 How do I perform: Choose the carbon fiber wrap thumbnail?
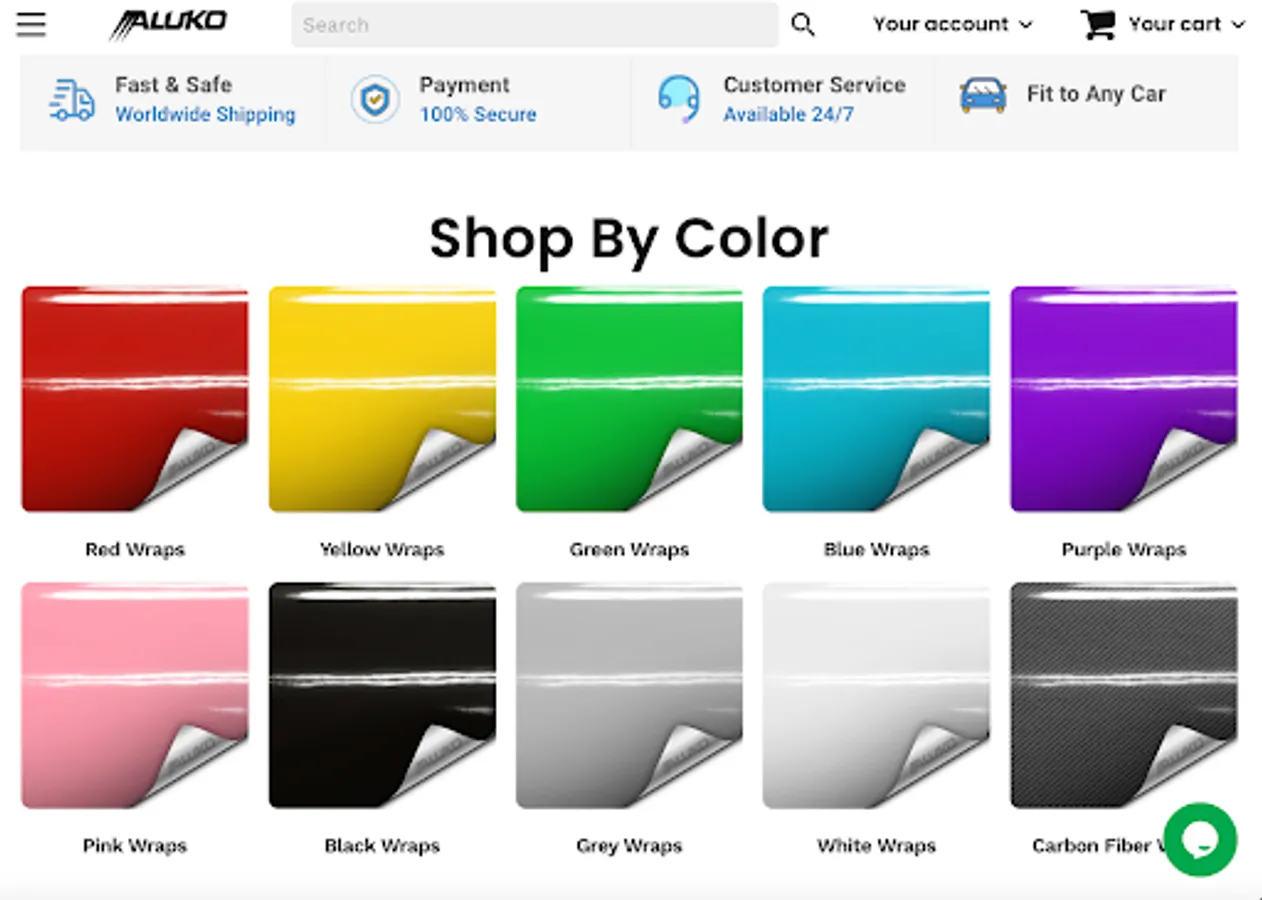pos(1123,695)
